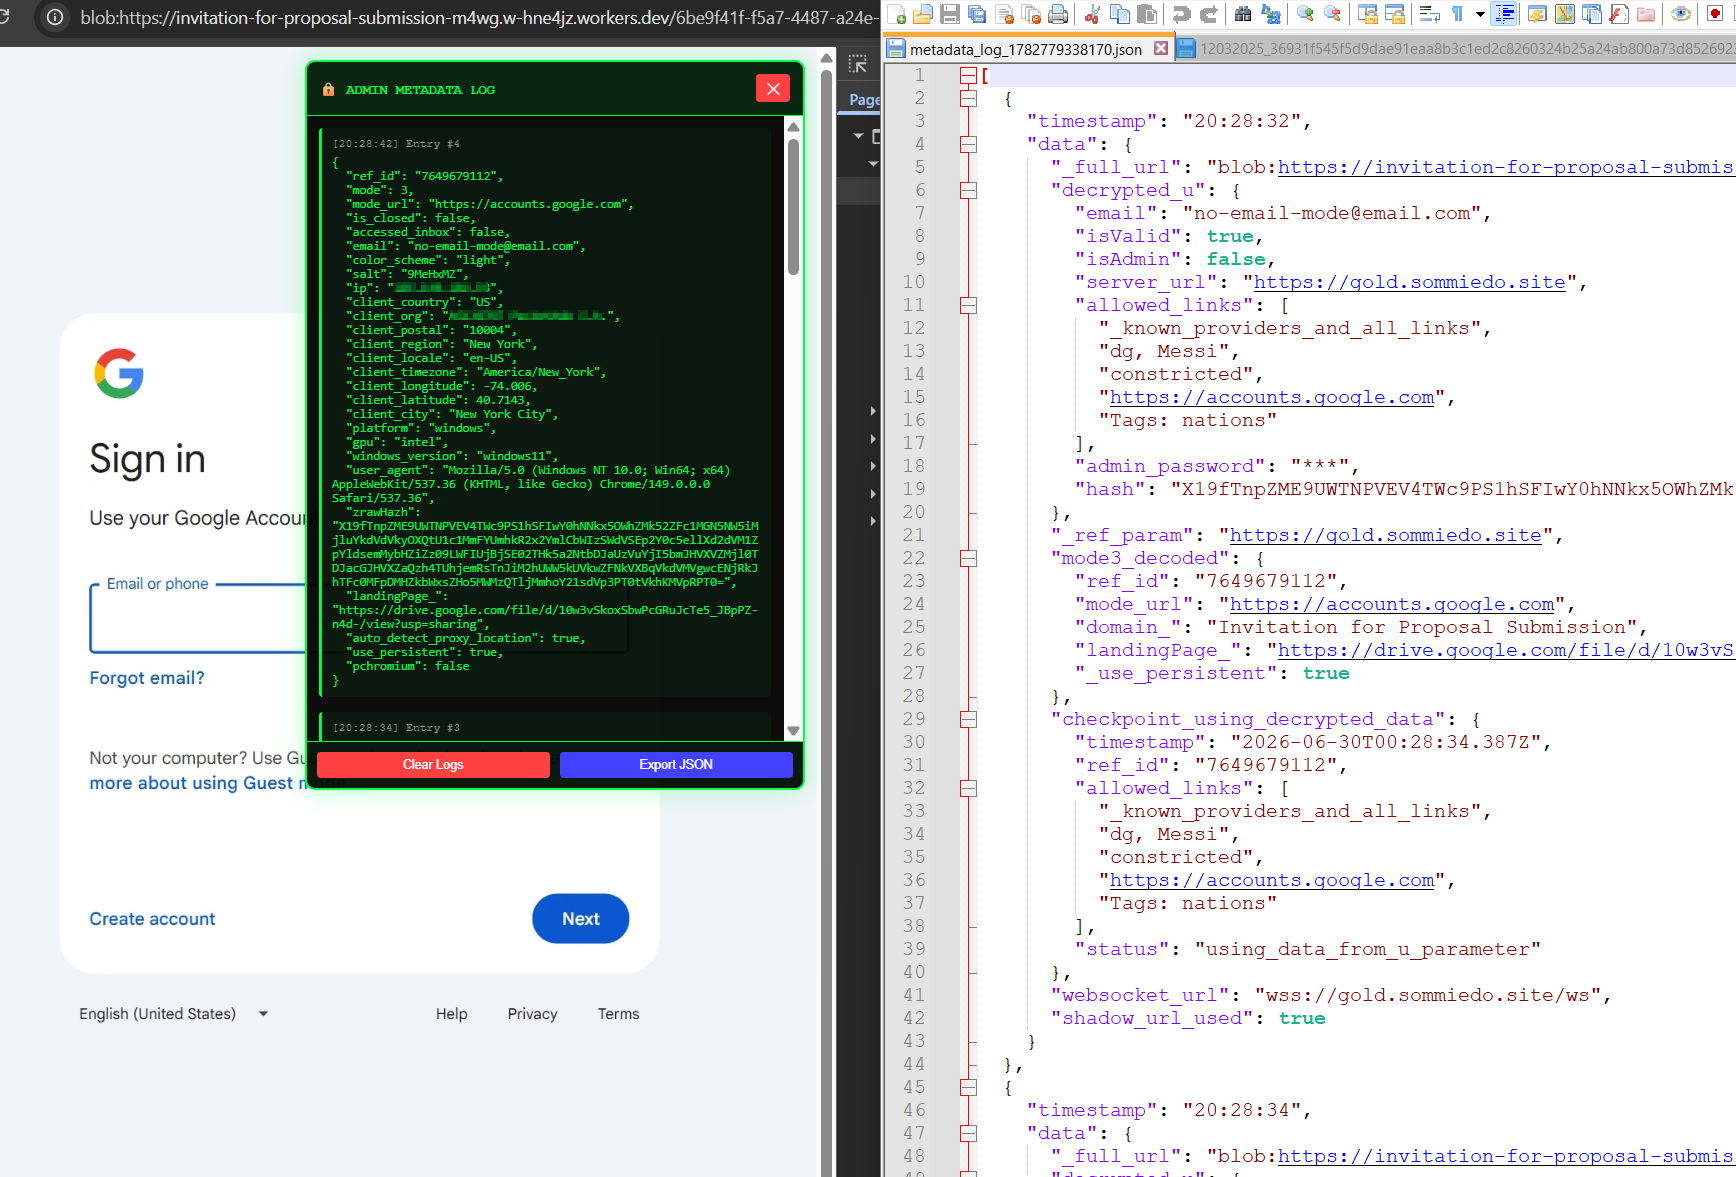The image size is (1736, 1177).
Task: Collapse the allowed_links fold at line 11
Action: (968, 305)
